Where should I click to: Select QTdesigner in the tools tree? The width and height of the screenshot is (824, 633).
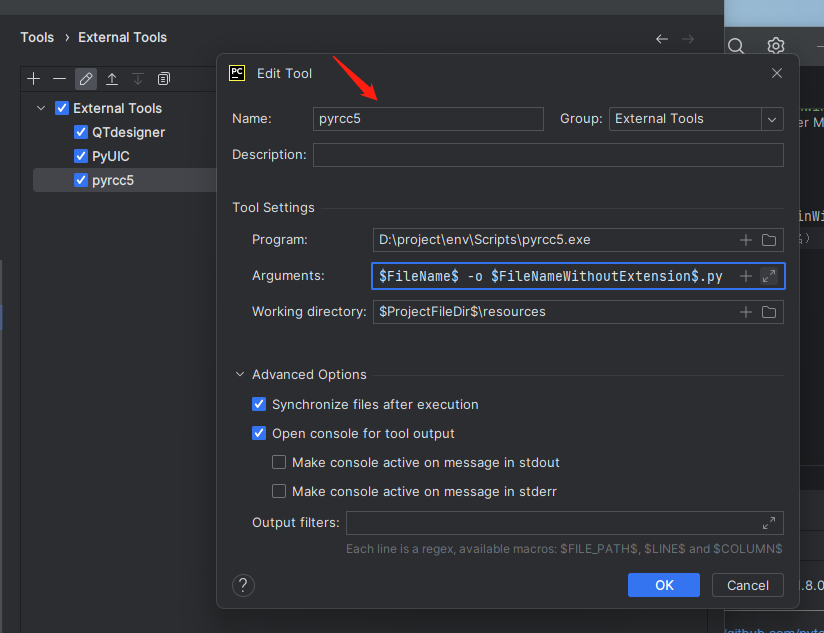point(128,132)
